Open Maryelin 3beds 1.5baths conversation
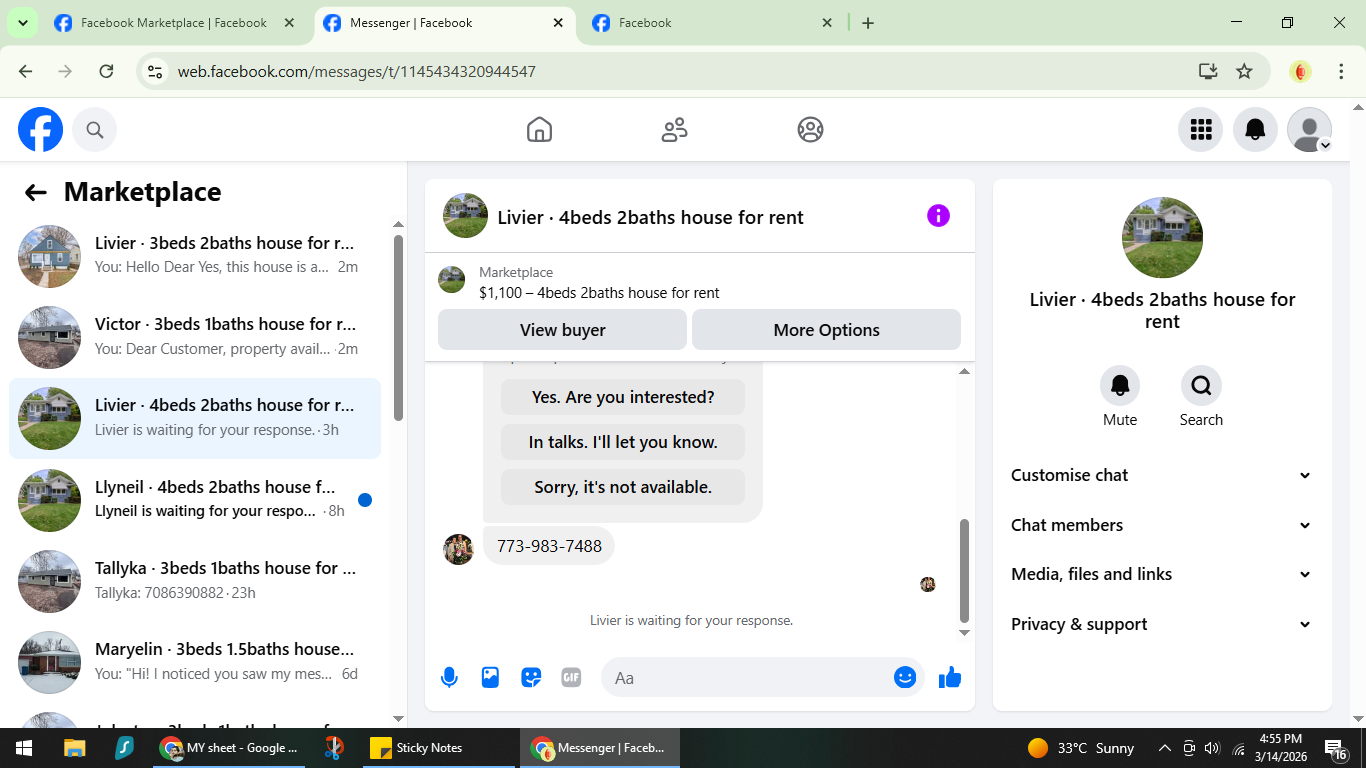The image size is (1366, 768). click(x=195, y=662)
